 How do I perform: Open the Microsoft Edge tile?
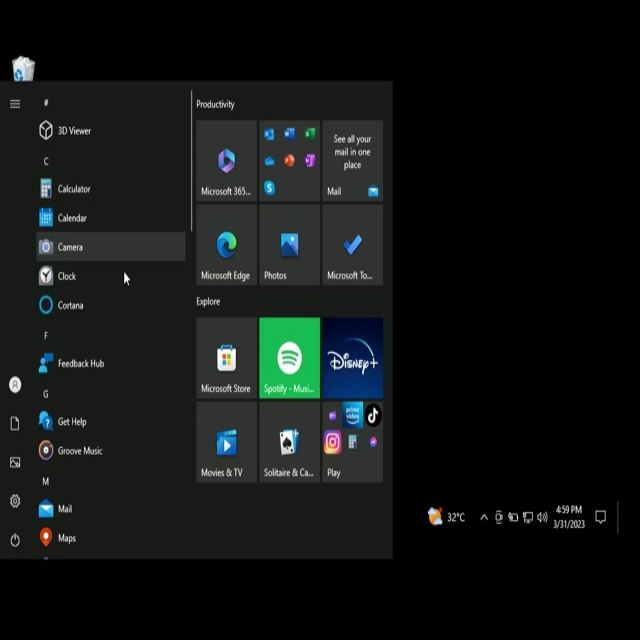227,246
